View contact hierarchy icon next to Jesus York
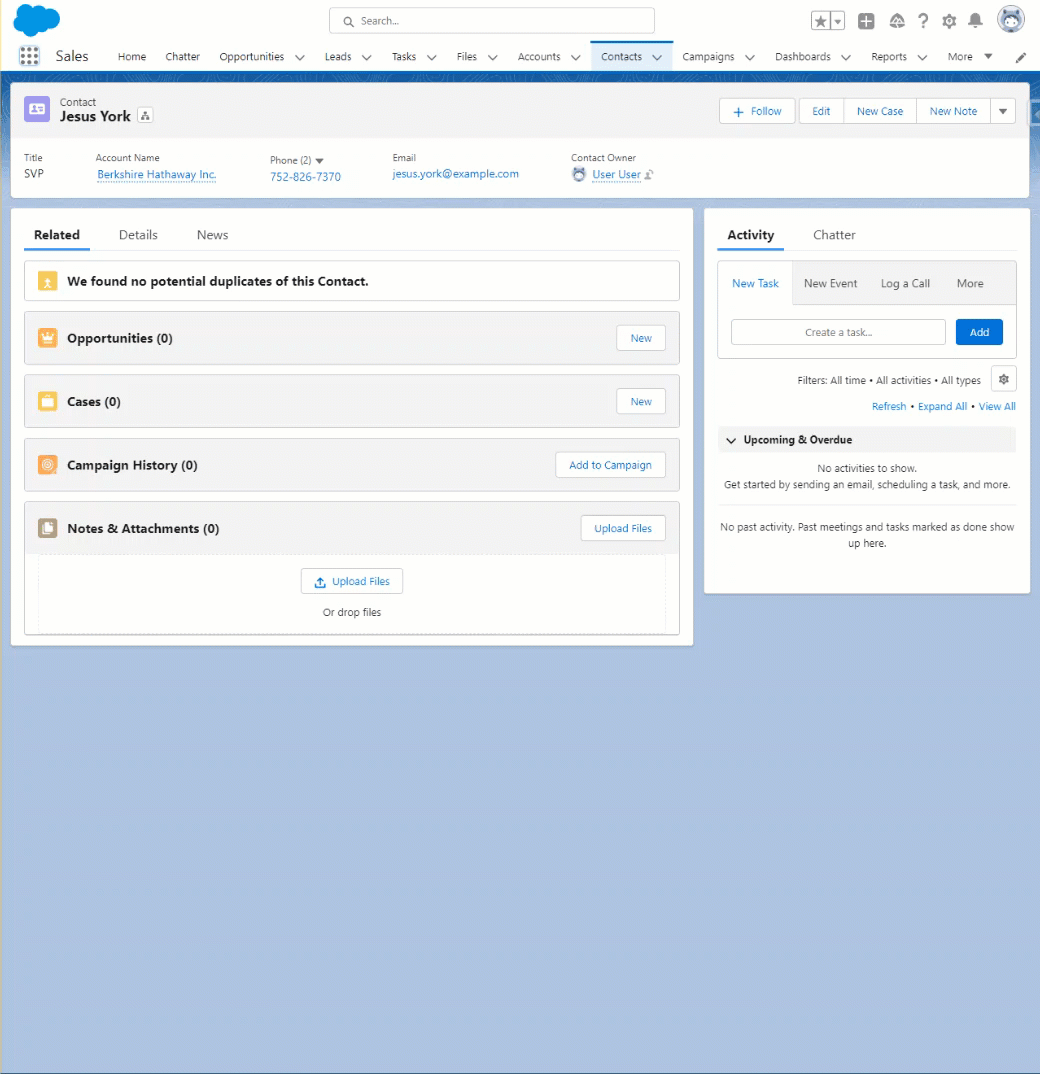Viewport: 1040px width, 1074px height. coord(145,116)
